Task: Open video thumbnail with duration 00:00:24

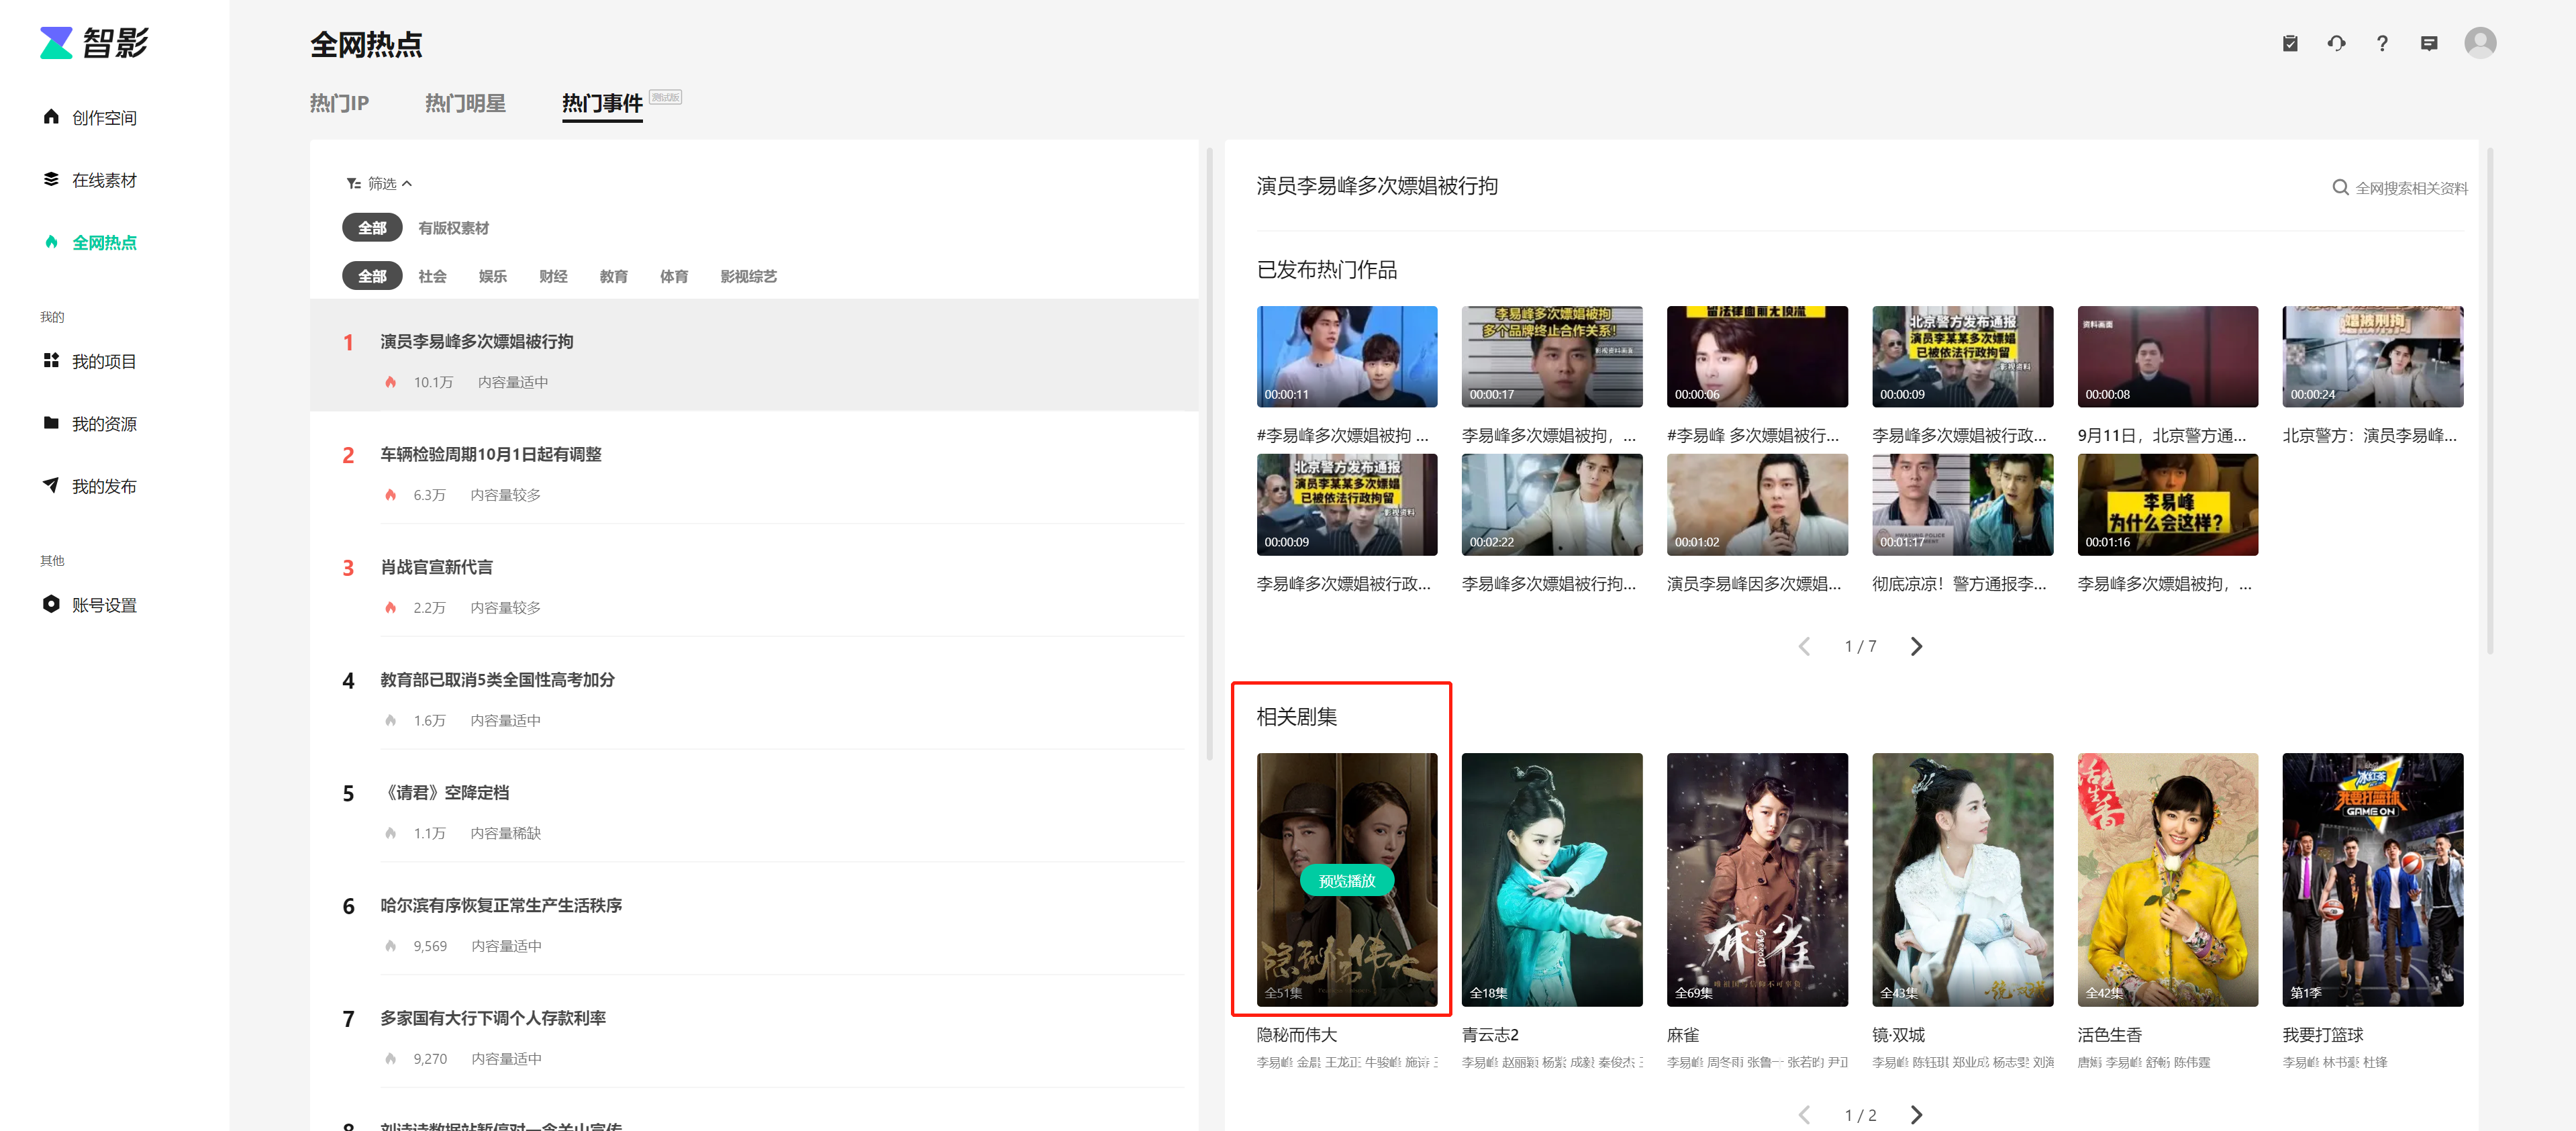Action: pyautogui.click(x=2372, y=356)
